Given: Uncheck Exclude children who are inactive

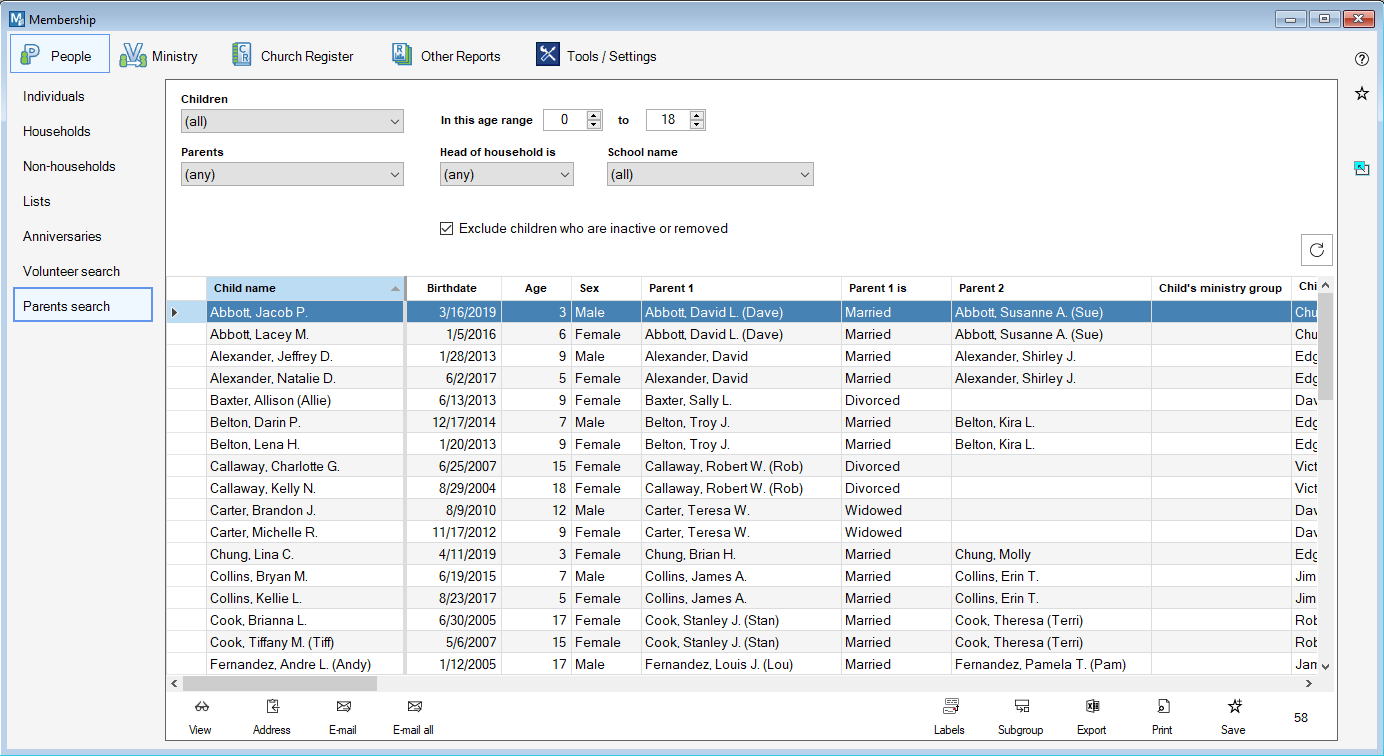Looking at the screenshot, I should point(447,229).
